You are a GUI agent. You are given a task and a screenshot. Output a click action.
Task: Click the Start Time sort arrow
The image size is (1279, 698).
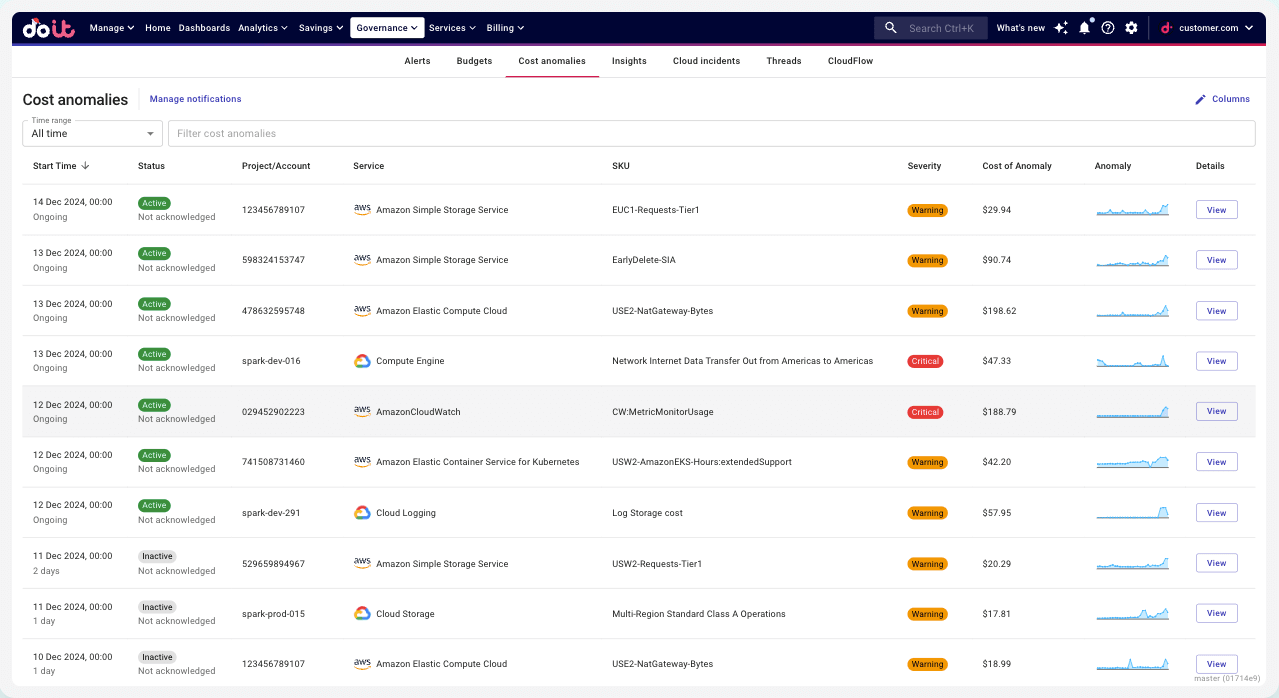(86, 166)
